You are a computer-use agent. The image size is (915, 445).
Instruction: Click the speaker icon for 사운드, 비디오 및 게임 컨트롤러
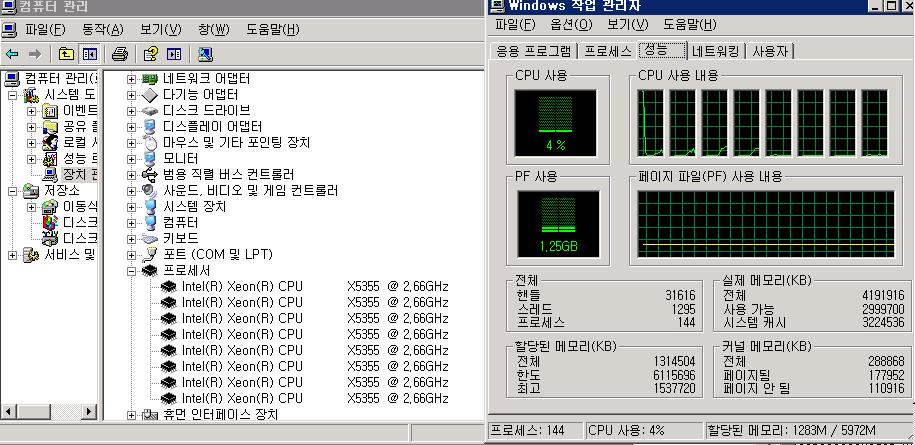[150, 191]
